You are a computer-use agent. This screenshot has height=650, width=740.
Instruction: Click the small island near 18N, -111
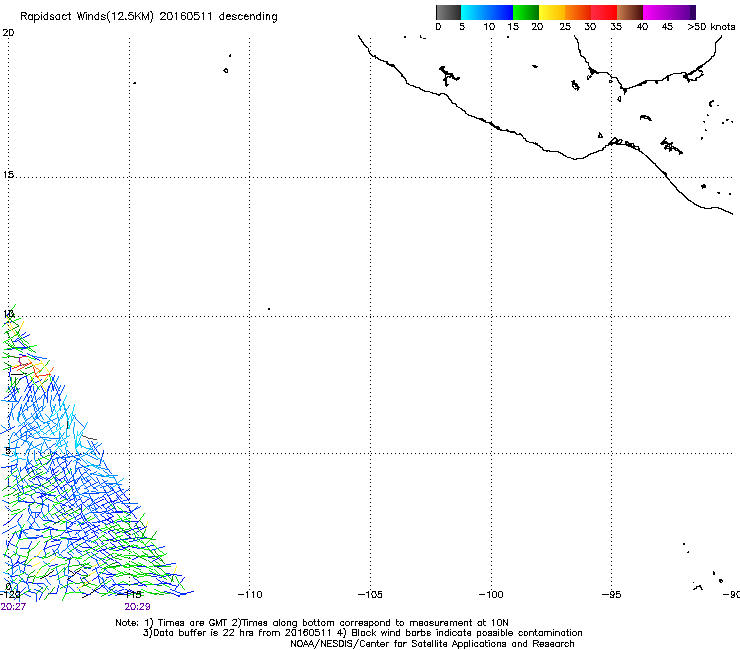click(226, 70)
